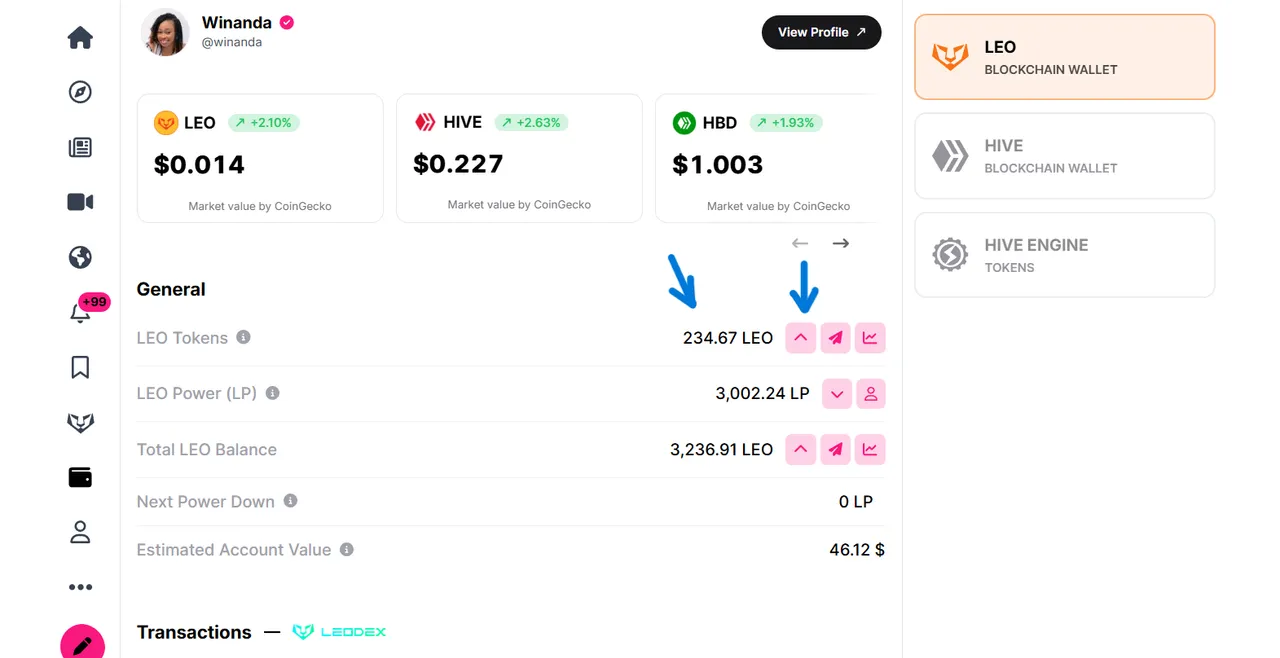This screenshot has height=658, width=1280.
Task: Select the HIVE price card
Action: tap(519, 158)
